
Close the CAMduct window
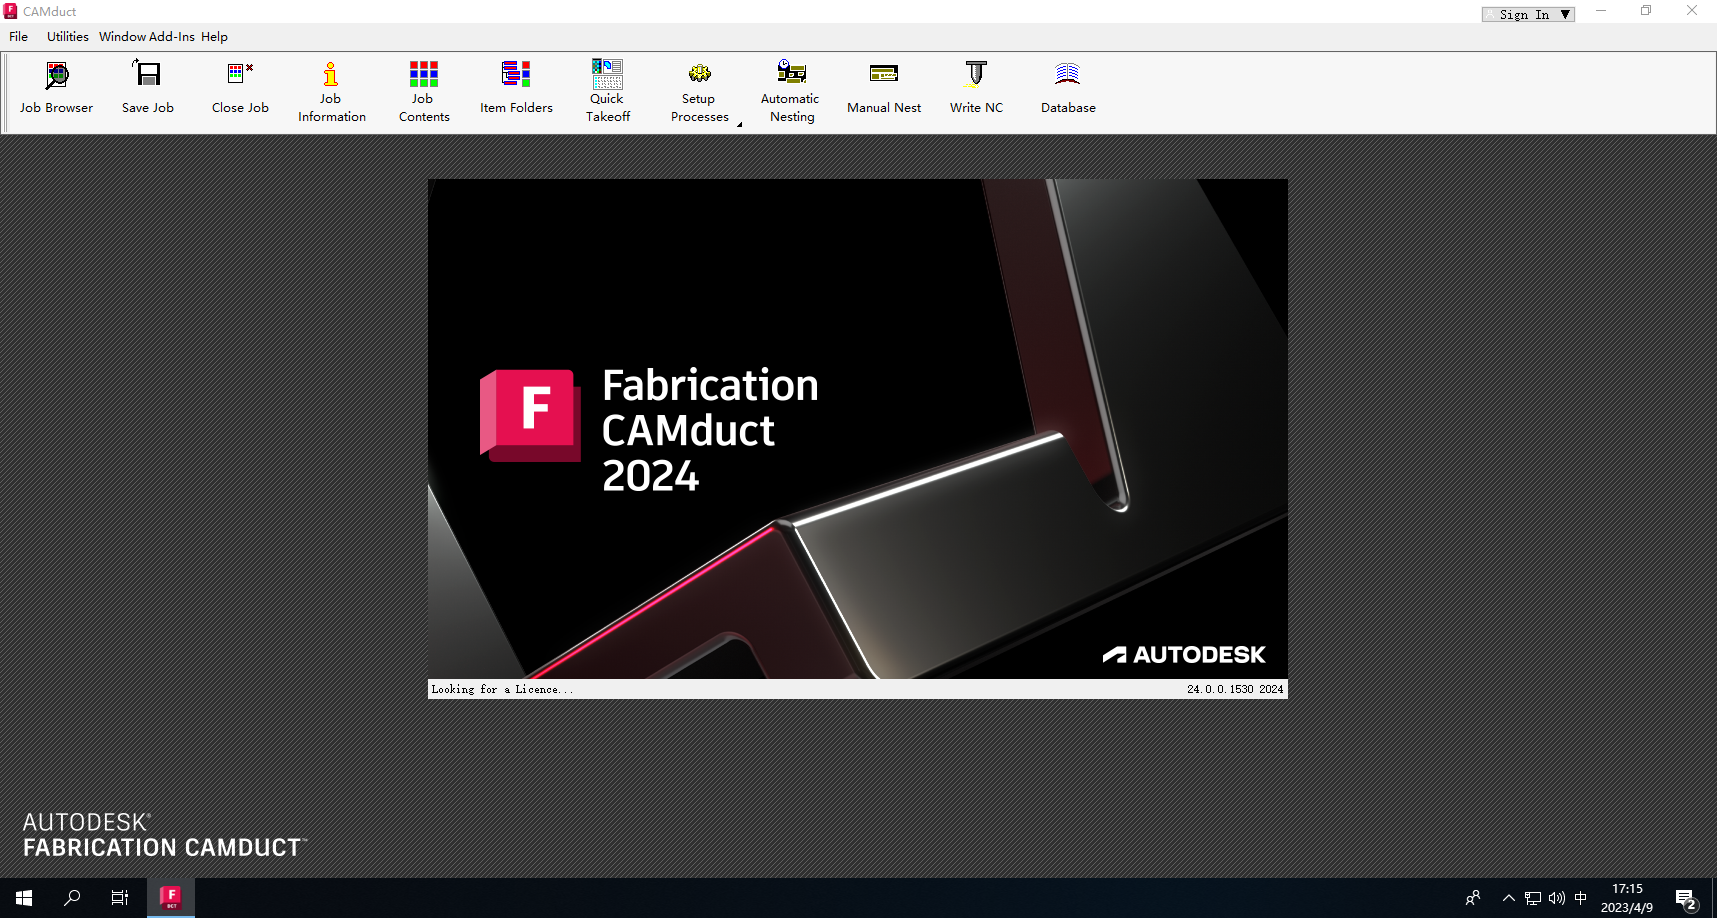(x=1692, y=11)
